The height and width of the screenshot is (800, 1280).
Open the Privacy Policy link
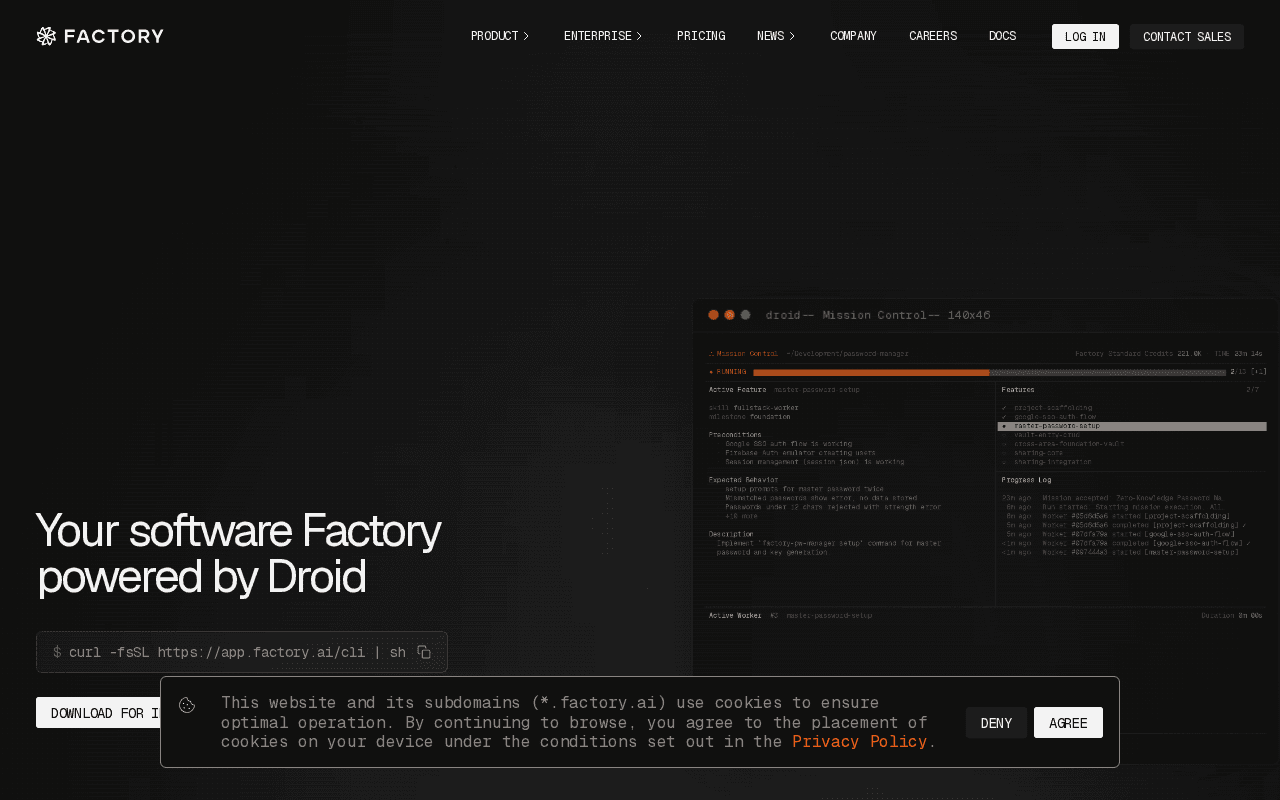pos(860,742)
